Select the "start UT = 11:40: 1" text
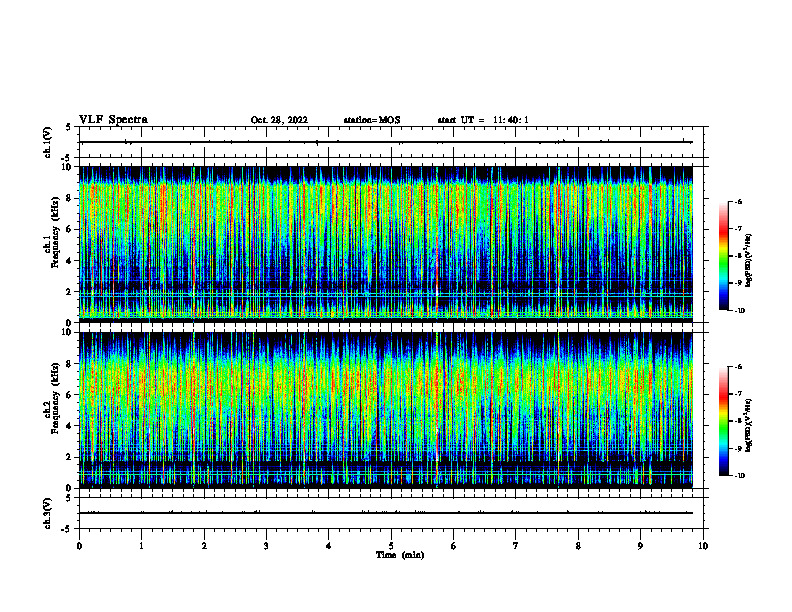The image size is (792, 612). pyautogui.click(x=483, y=120)
